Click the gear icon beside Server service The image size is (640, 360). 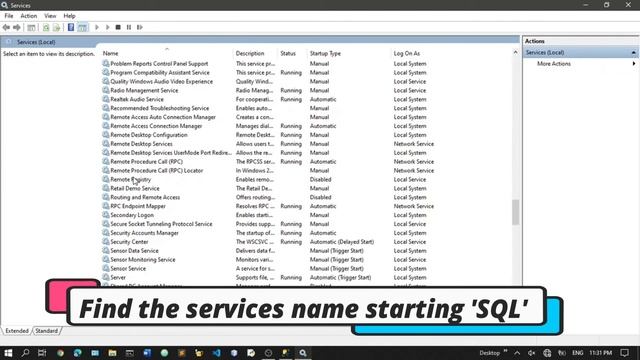pyautogui.click(x=106, y=277)
